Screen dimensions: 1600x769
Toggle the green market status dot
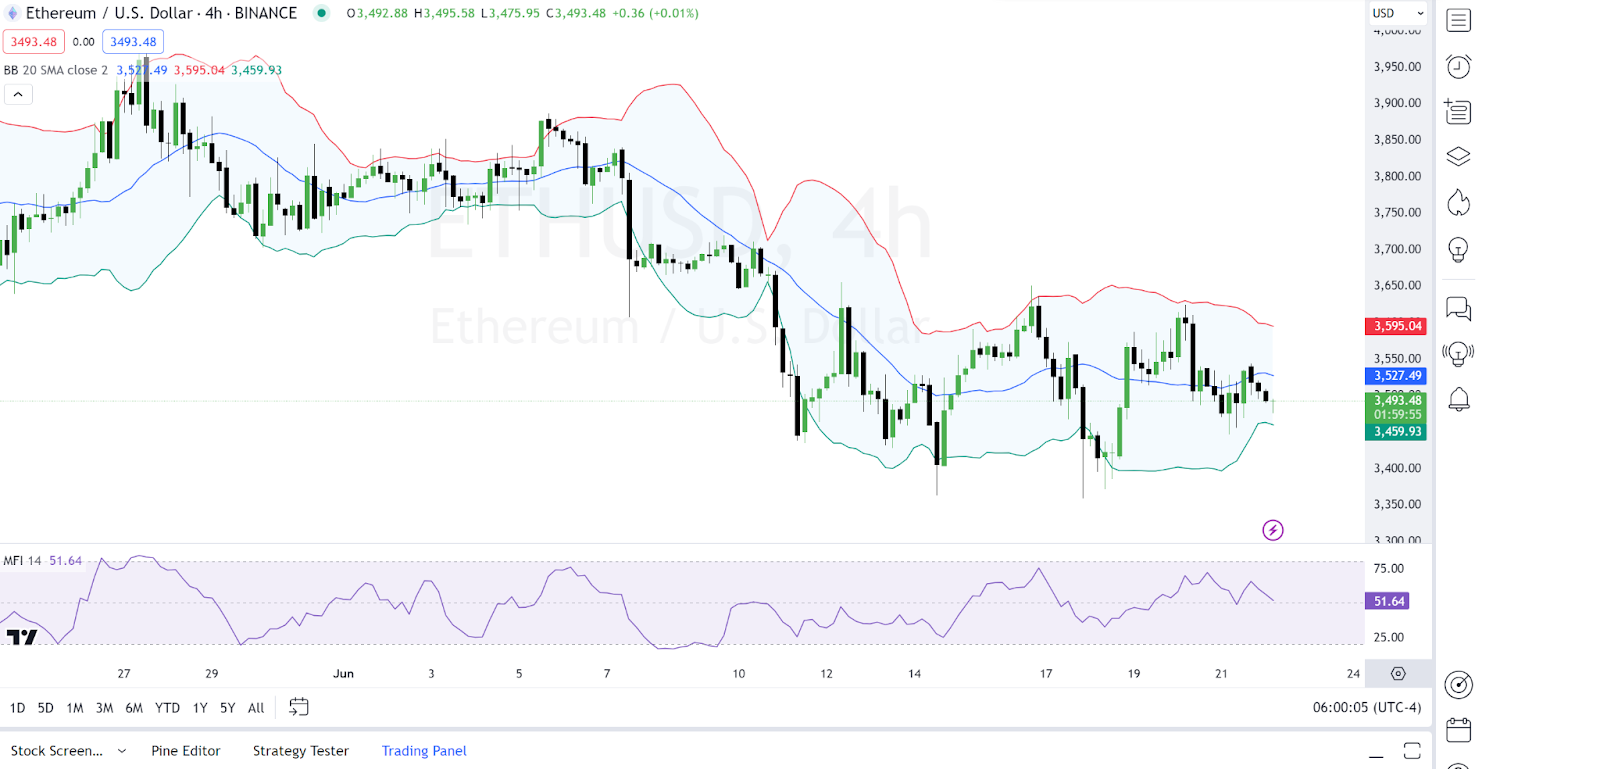point(321,13)
